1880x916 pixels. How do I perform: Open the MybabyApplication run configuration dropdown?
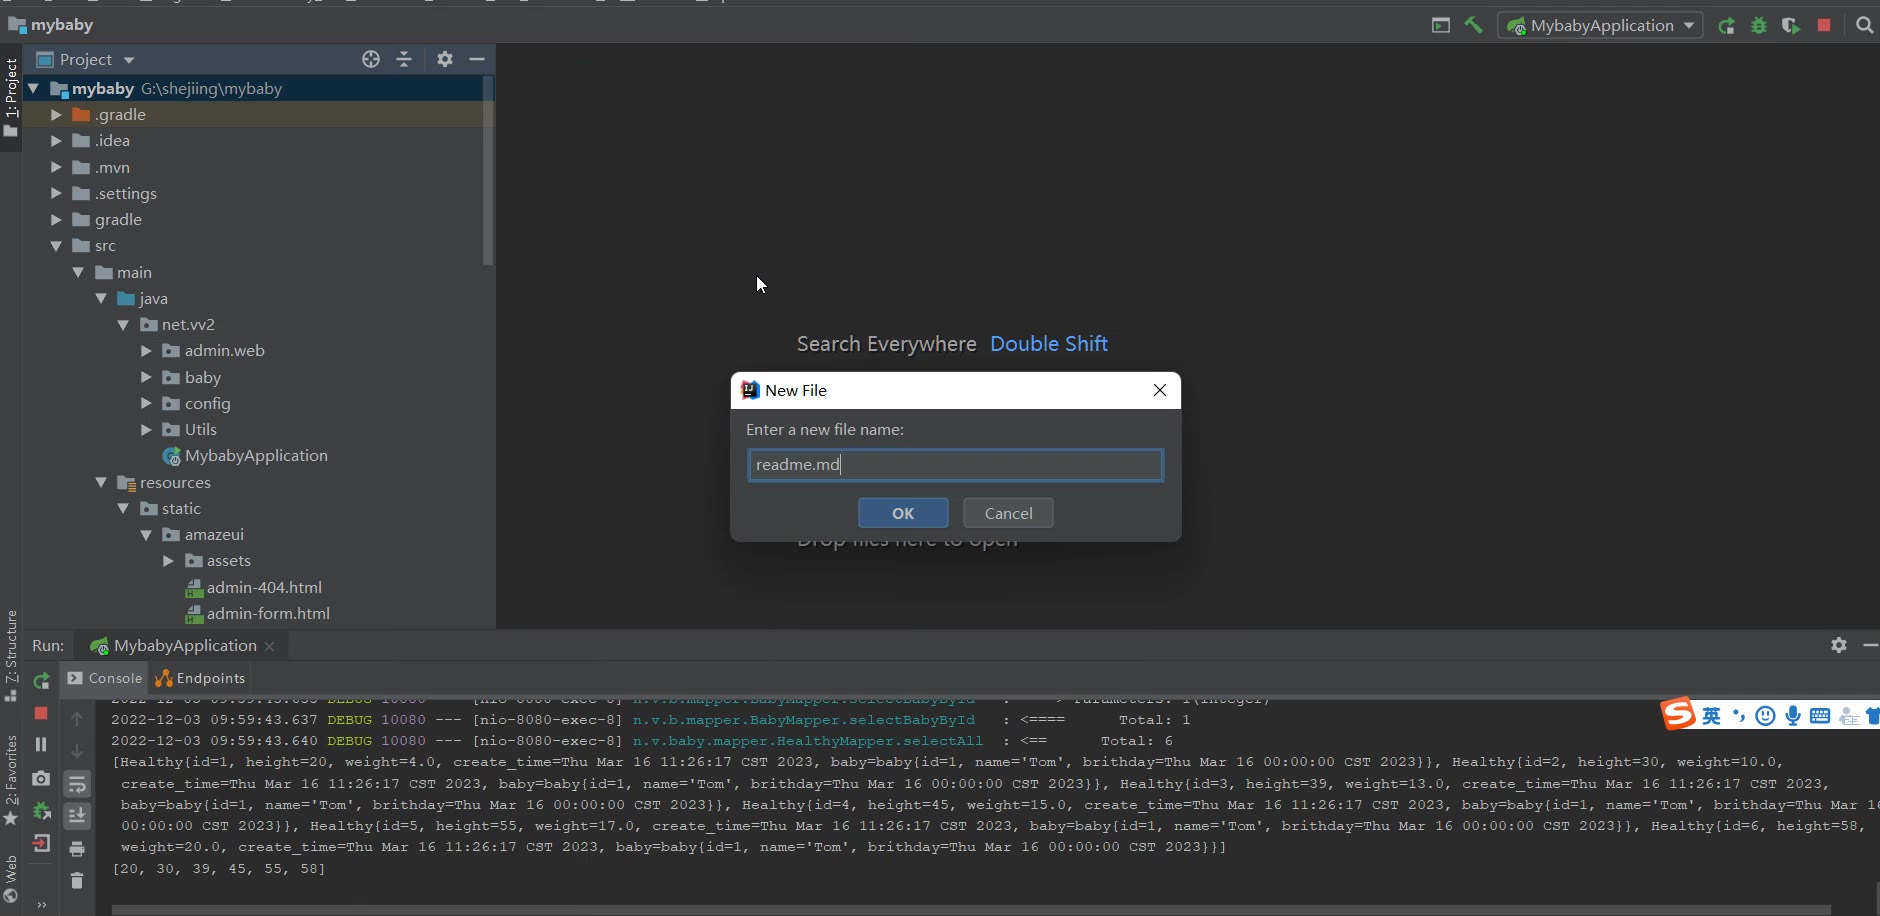click(1600, 26)
